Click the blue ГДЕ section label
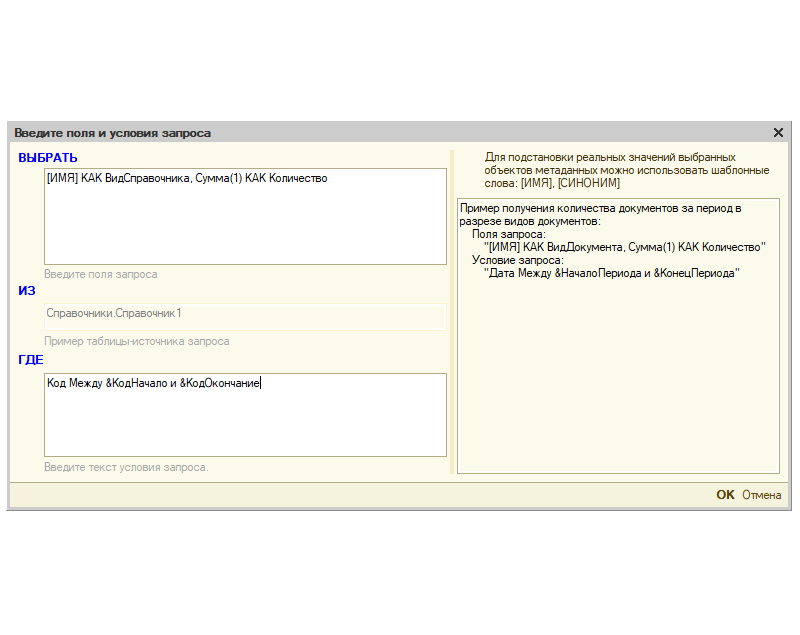Image resolution: width=800 pixels, height=635 pixels. tap(31, 360)
